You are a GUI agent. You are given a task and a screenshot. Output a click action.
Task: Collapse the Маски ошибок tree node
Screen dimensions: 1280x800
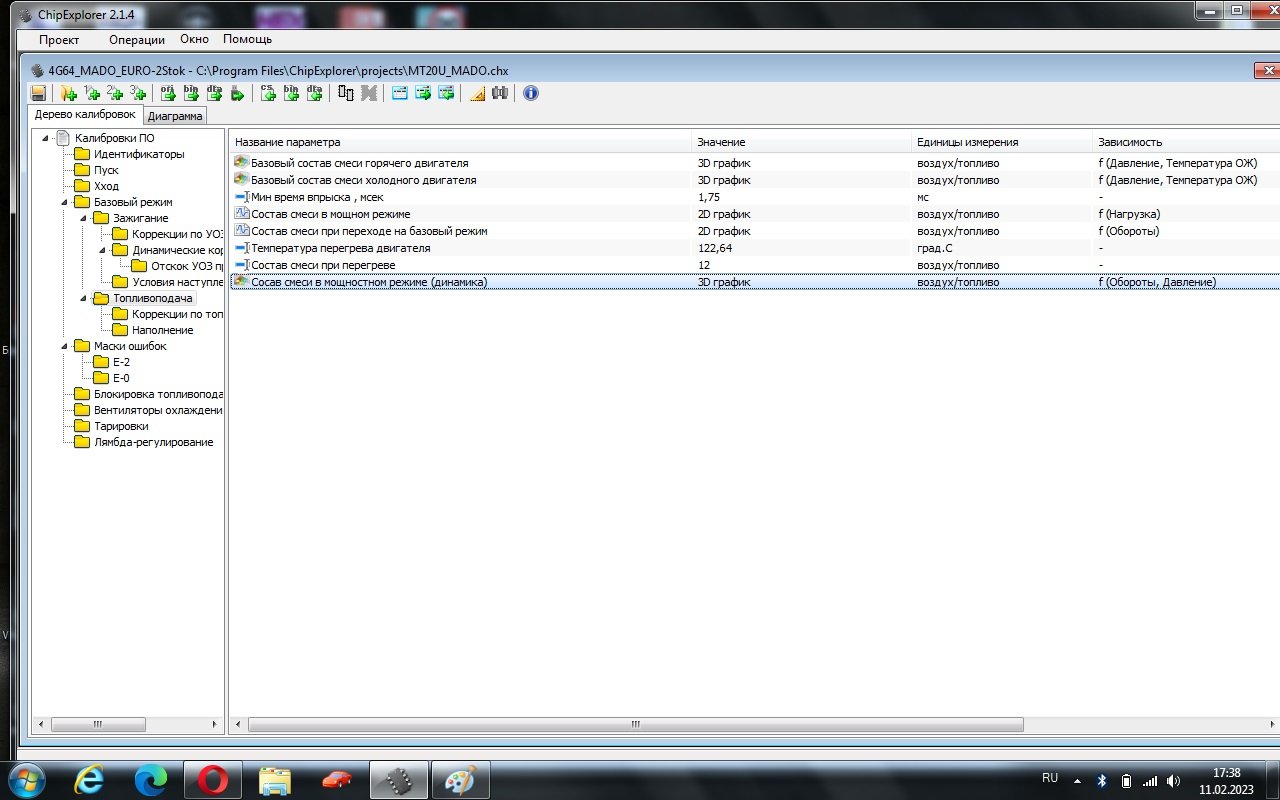[x=65, y=346]
